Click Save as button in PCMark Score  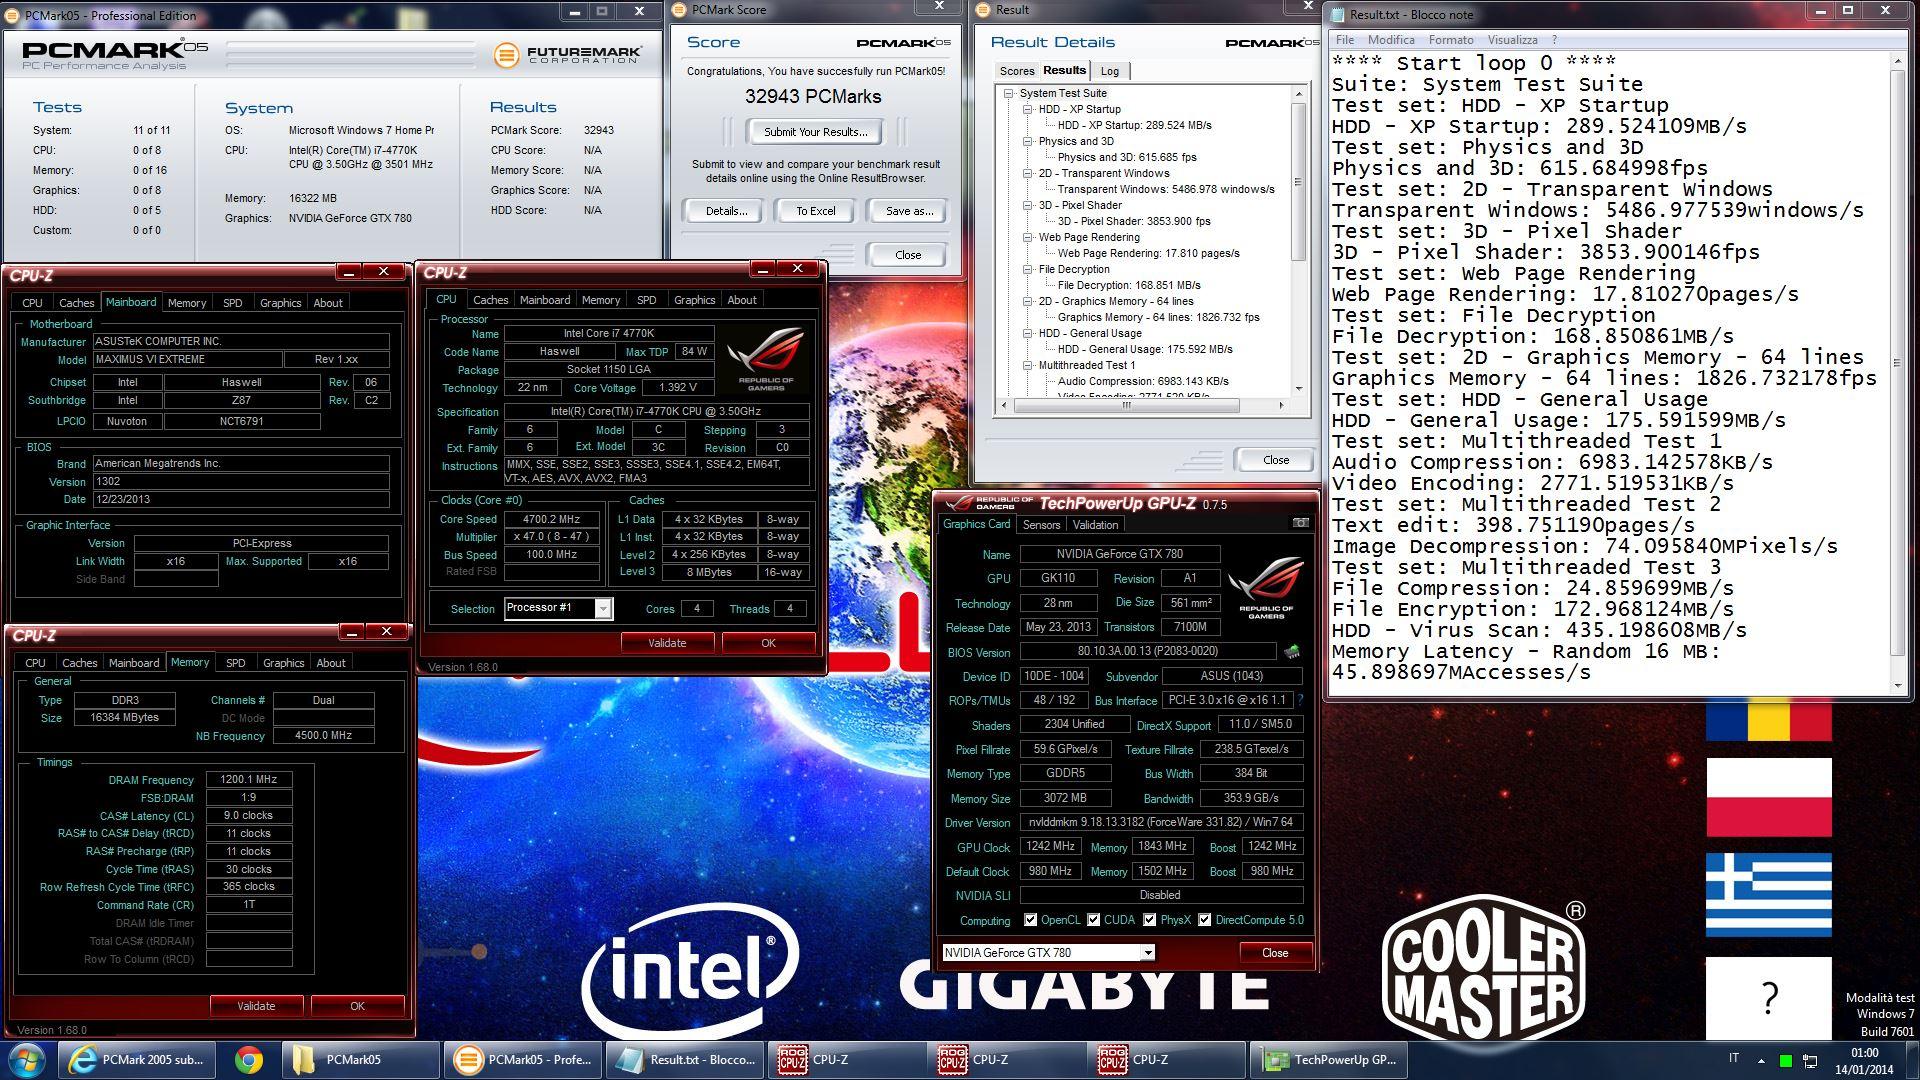click(909, 211)
